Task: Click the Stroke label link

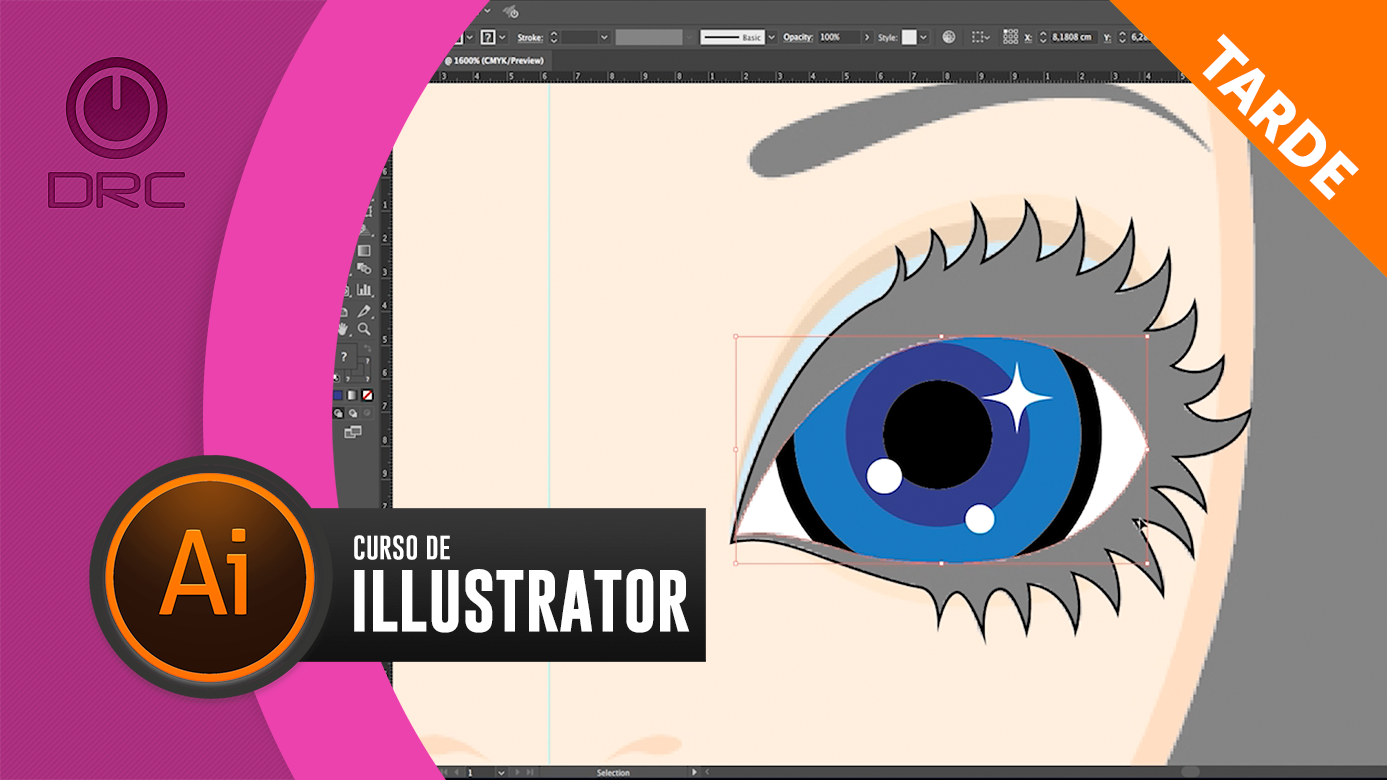Action: point(530,37)
